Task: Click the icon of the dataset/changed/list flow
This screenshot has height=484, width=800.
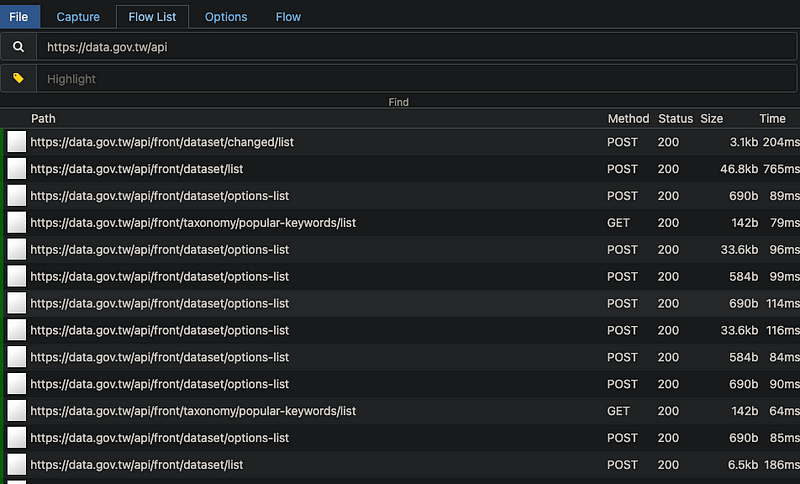Action: point(16,142)
